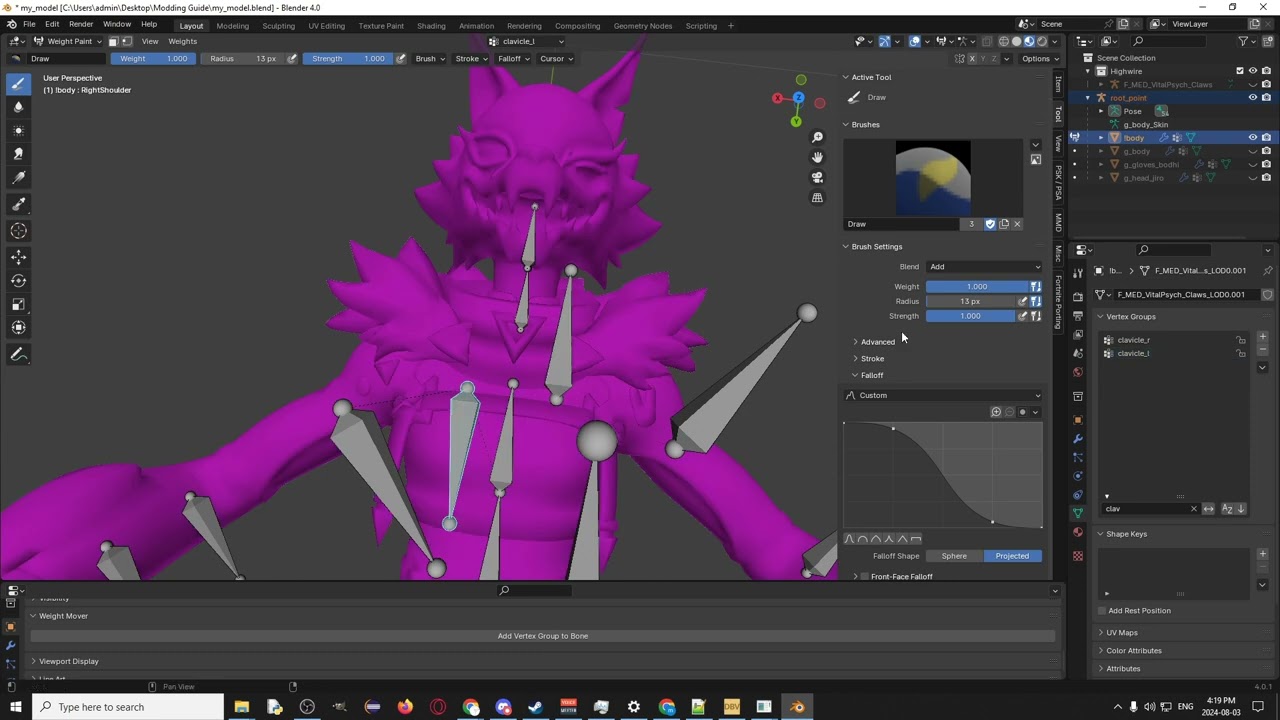Switch to the Geometry Nodes workspace tab
The width and height of the screenshot is (1280, 720).
point(643,25)
